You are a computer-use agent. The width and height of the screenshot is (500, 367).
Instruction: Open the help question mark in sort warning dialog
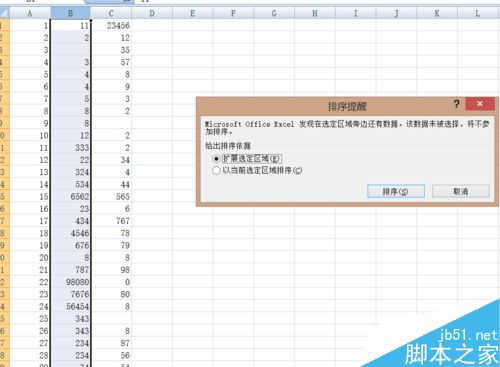457,104
